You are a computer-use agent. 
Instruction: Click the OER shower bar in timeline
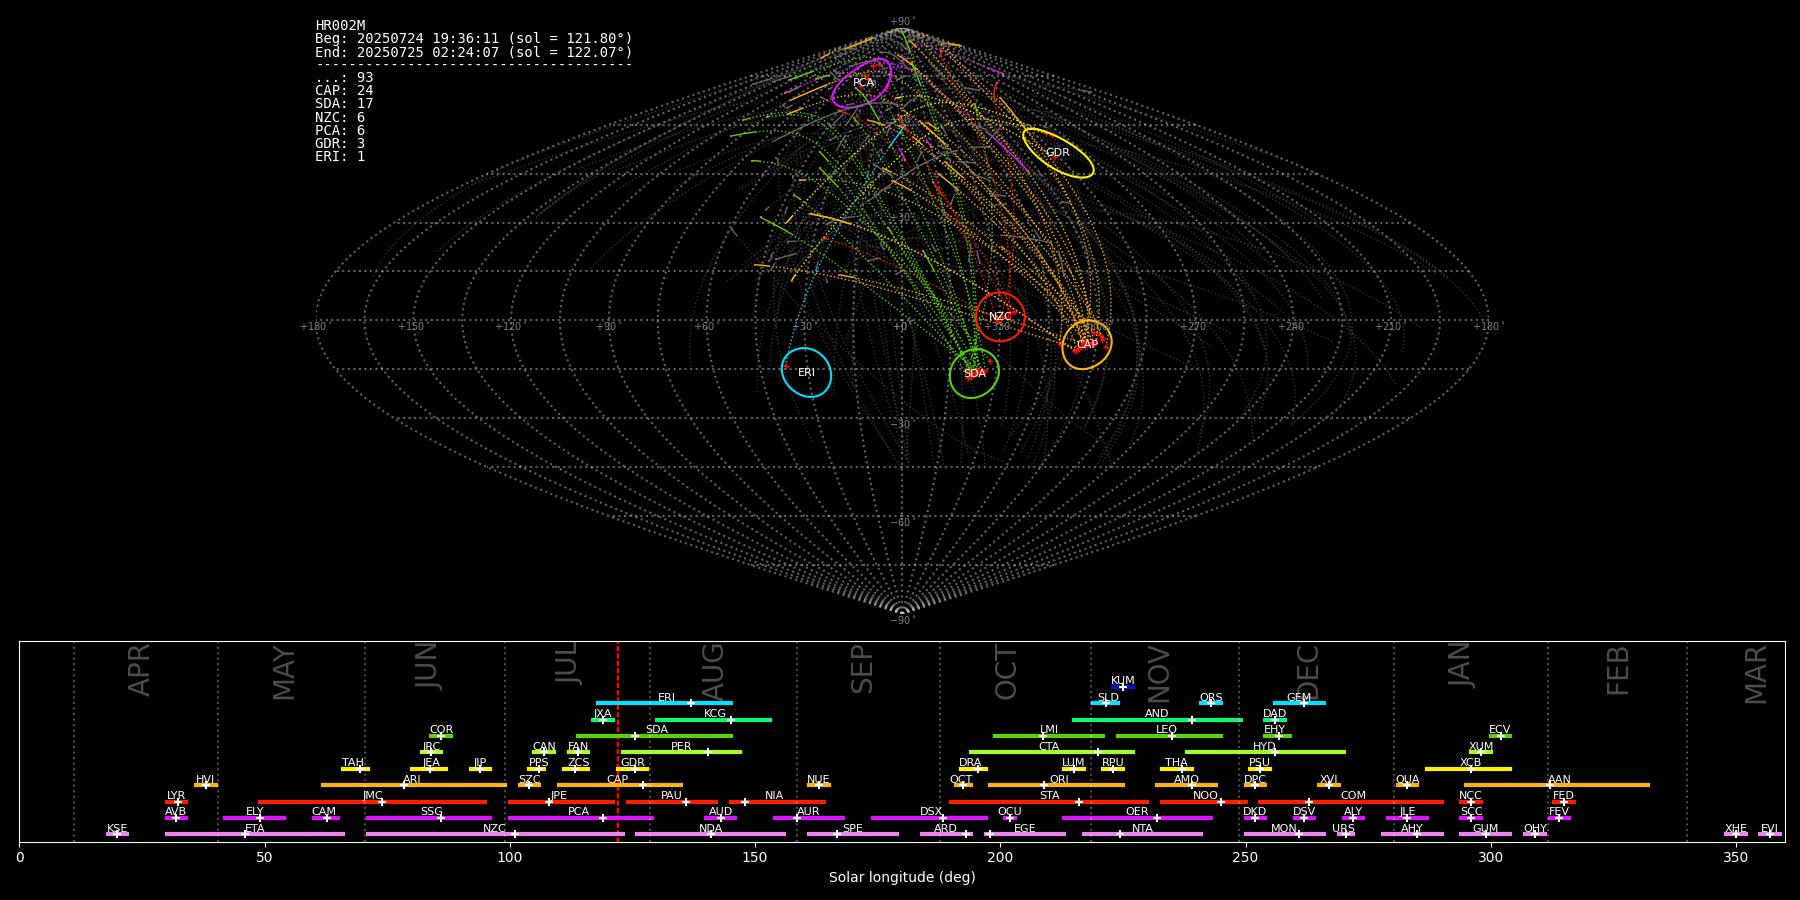1137,818
